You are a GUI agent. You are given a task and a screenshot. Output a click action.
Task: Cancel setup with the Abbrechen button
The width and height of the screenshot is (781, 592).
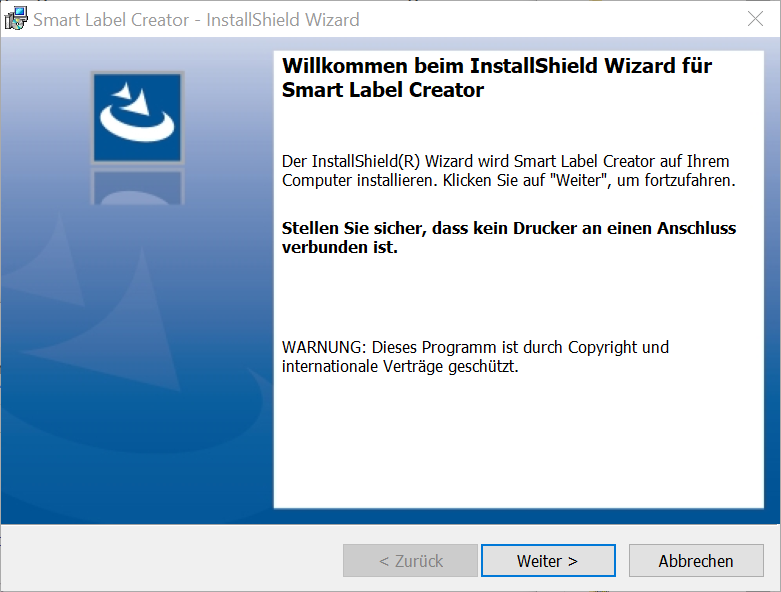696,561
